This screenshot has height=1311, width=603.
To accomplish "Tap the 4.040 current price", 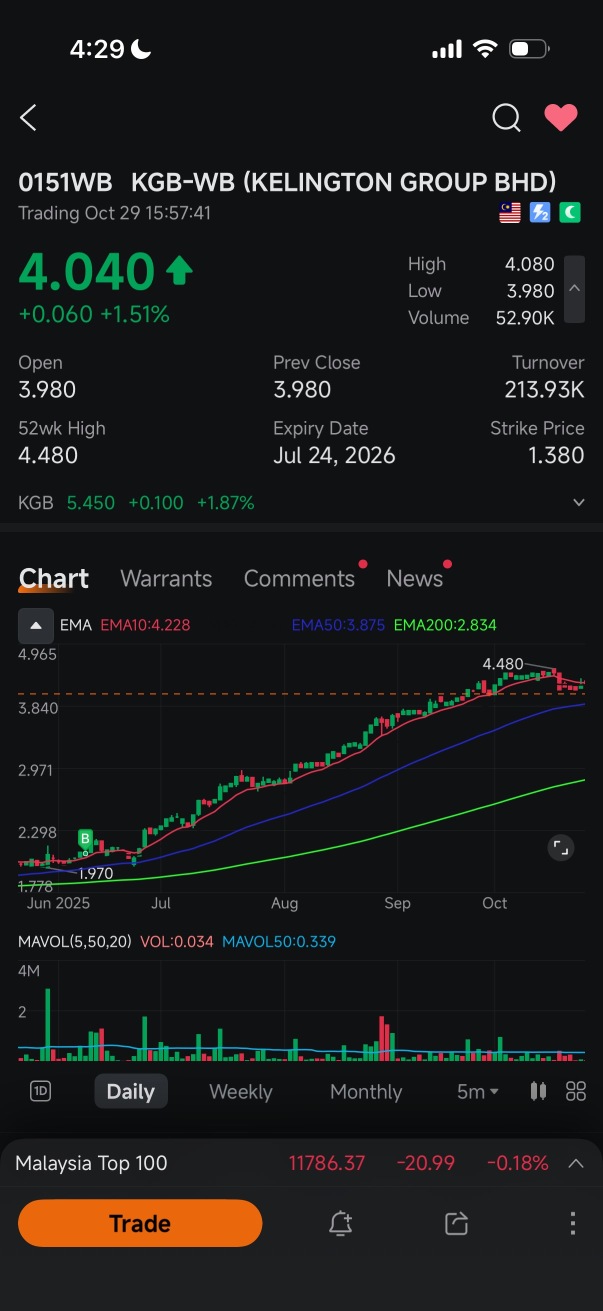I will click(87, 272).
